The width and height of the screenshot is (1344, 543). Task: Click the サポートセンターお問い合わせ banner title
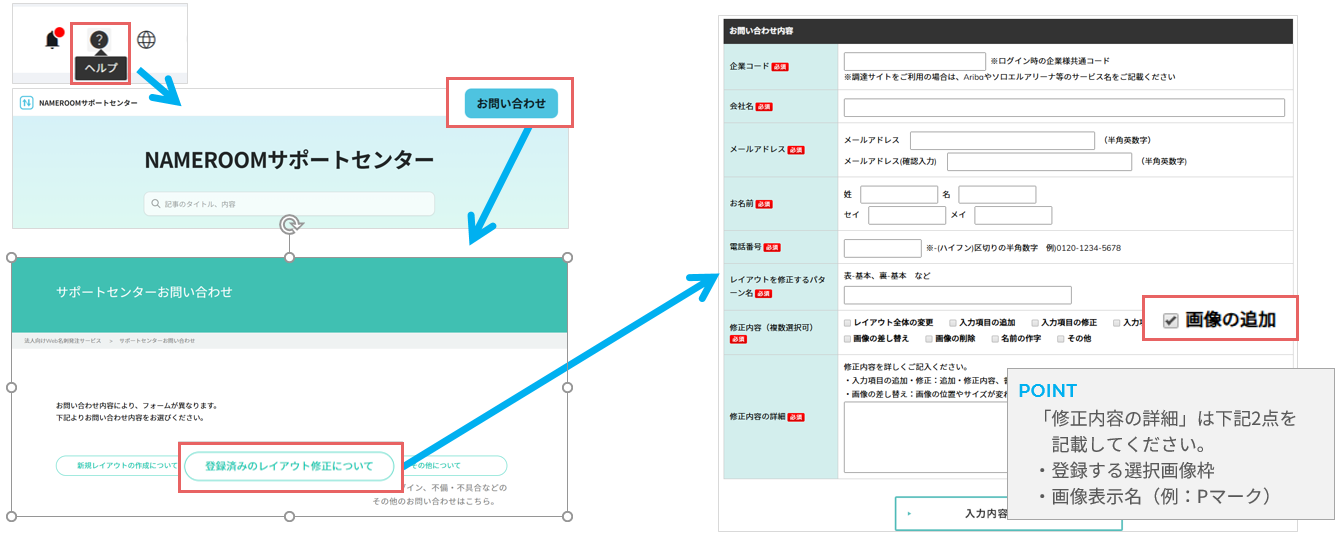coord(144,292)
